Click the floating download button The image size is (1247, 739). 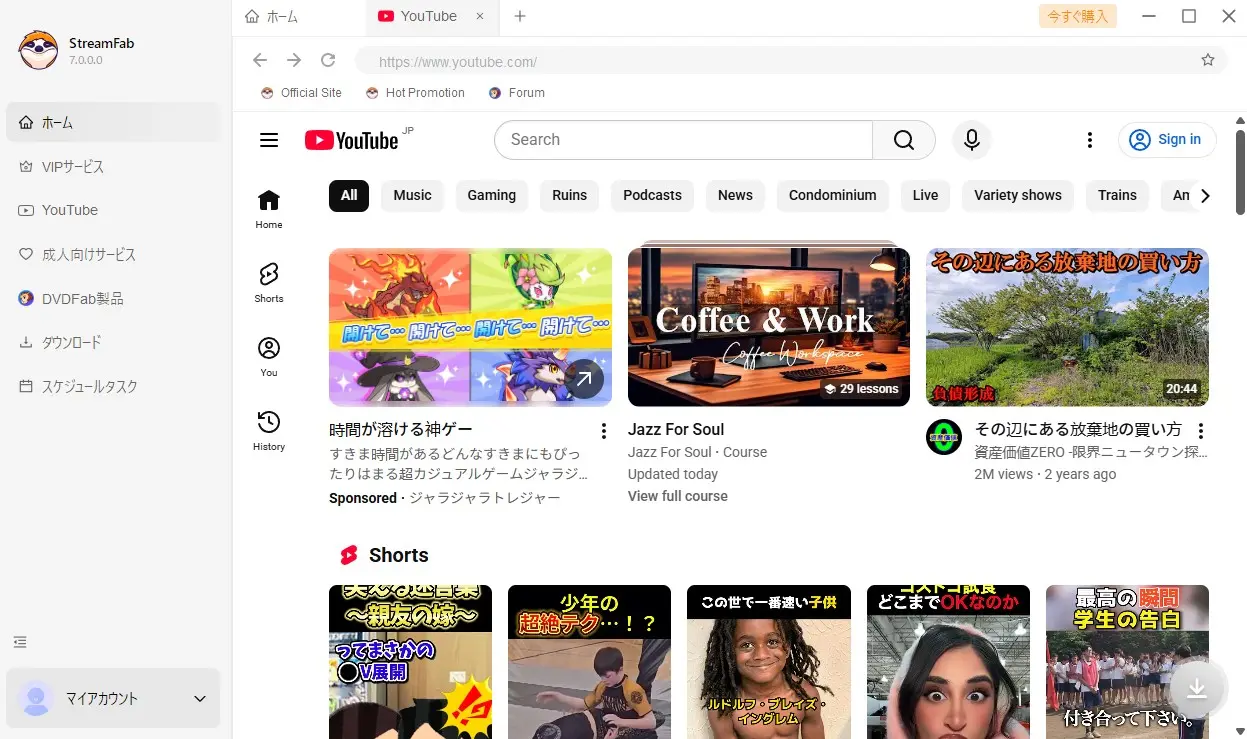tap(1196, 688)
